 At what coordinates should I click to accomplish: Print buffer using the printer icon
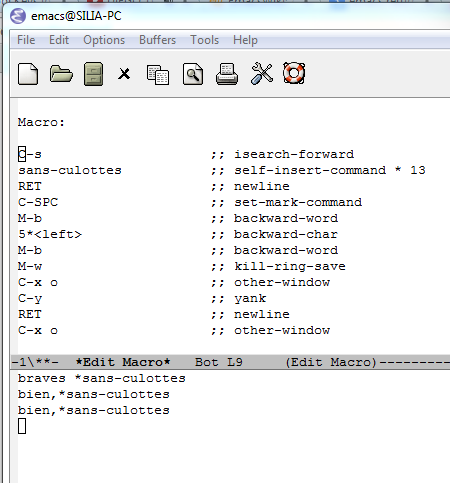click(x=227, y=74)
